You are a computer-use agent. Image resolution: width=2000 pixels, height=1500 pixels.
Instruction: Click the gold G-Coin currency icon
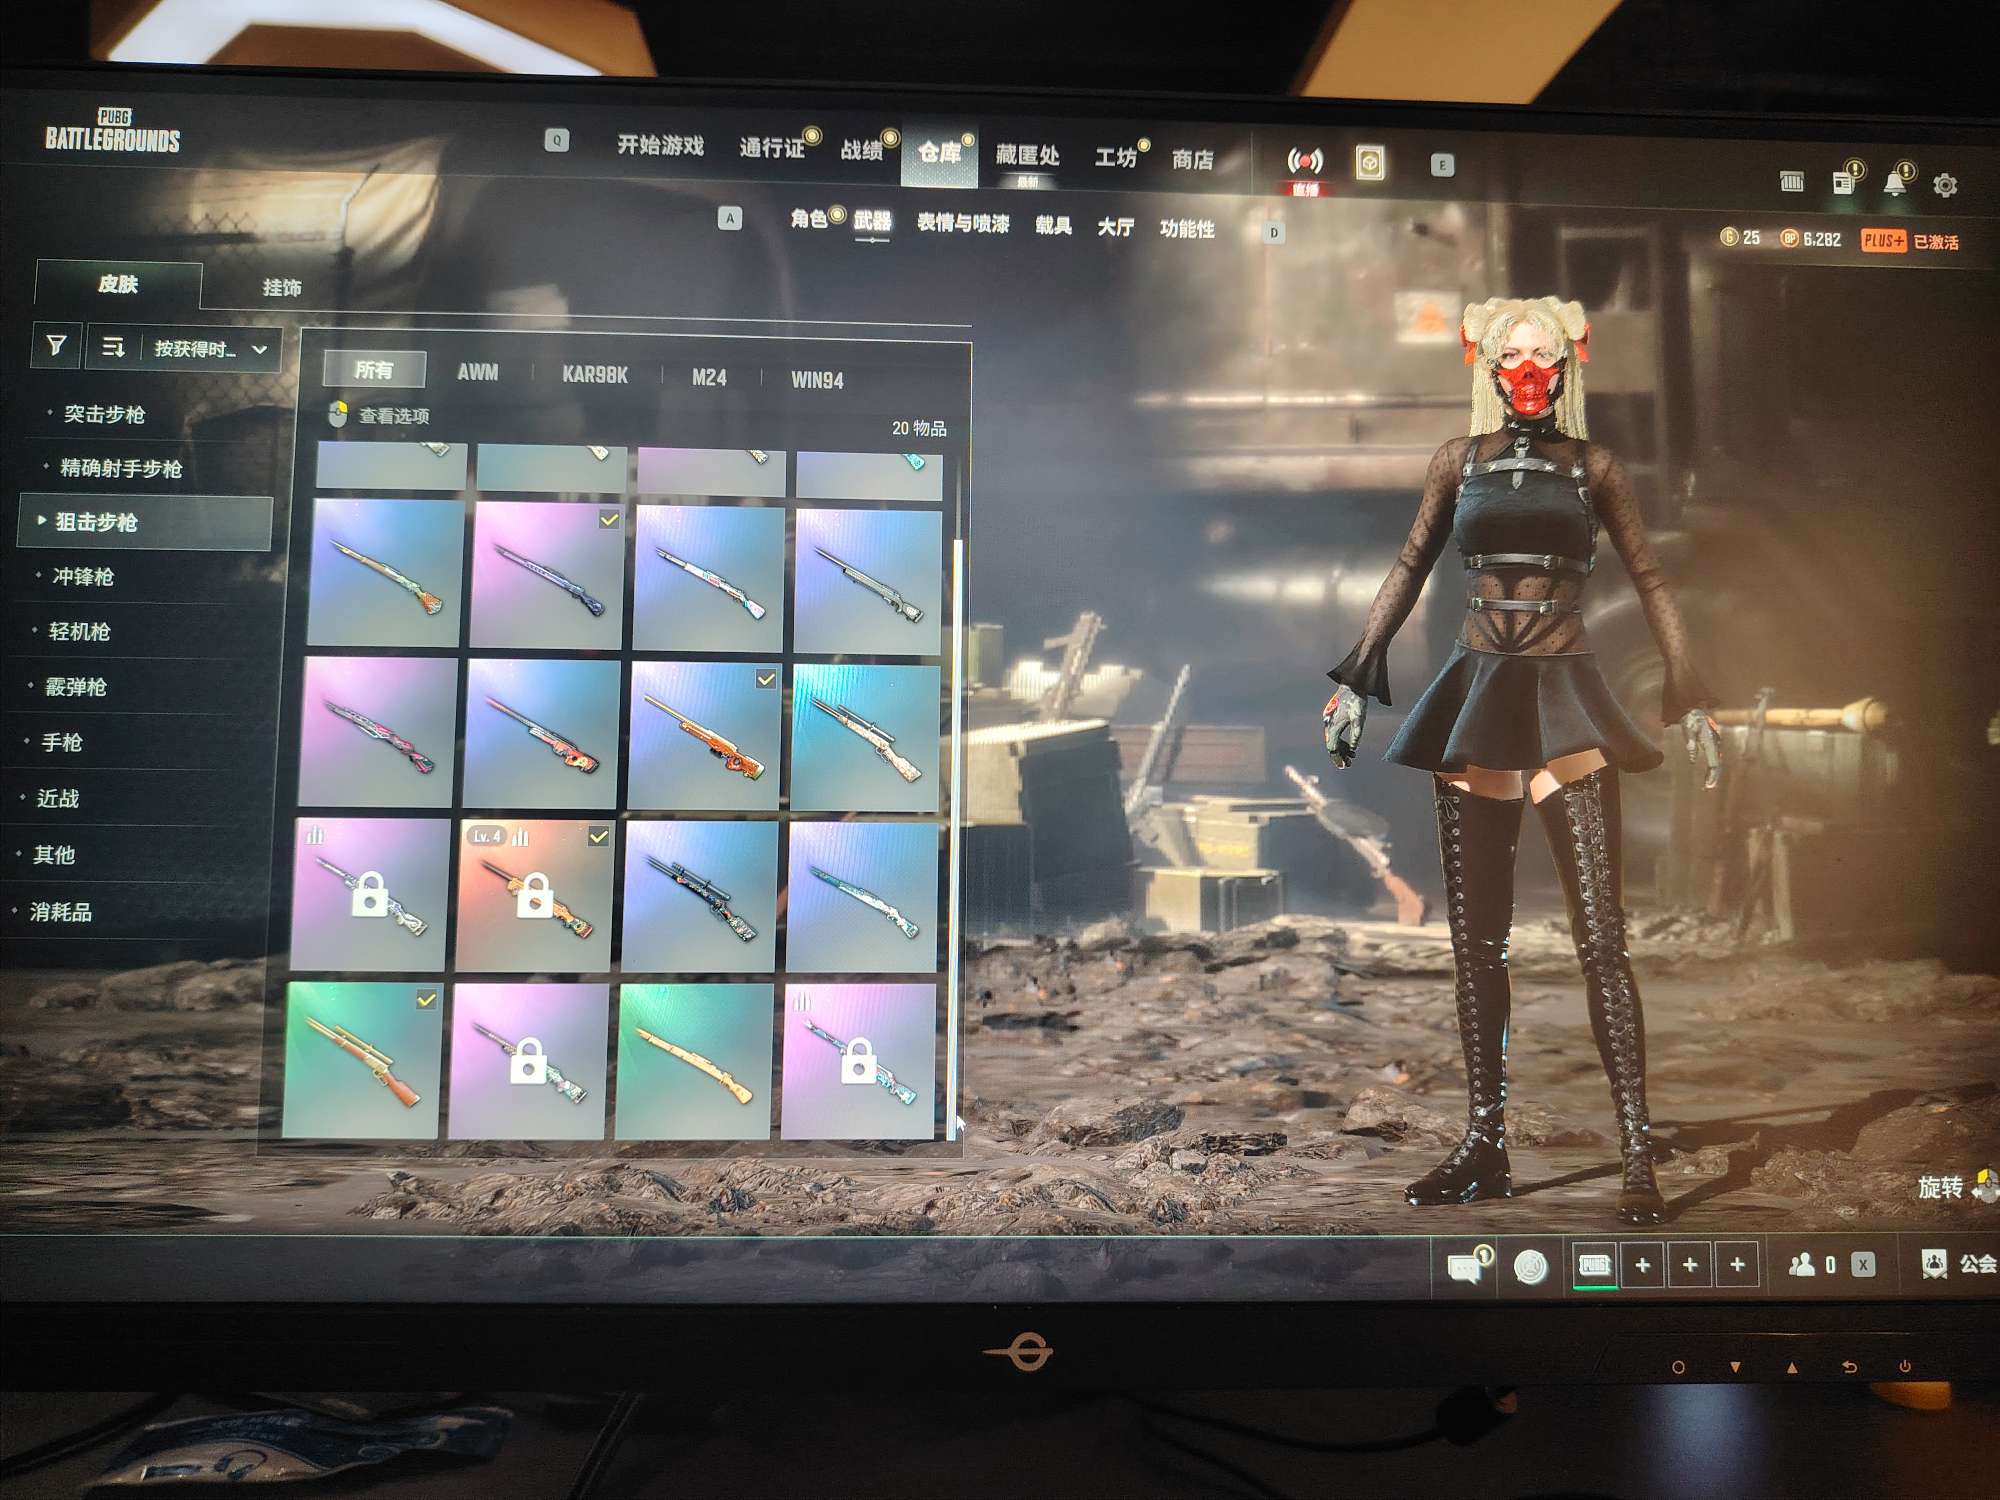pyautogui.click(x=1729, y=236)
